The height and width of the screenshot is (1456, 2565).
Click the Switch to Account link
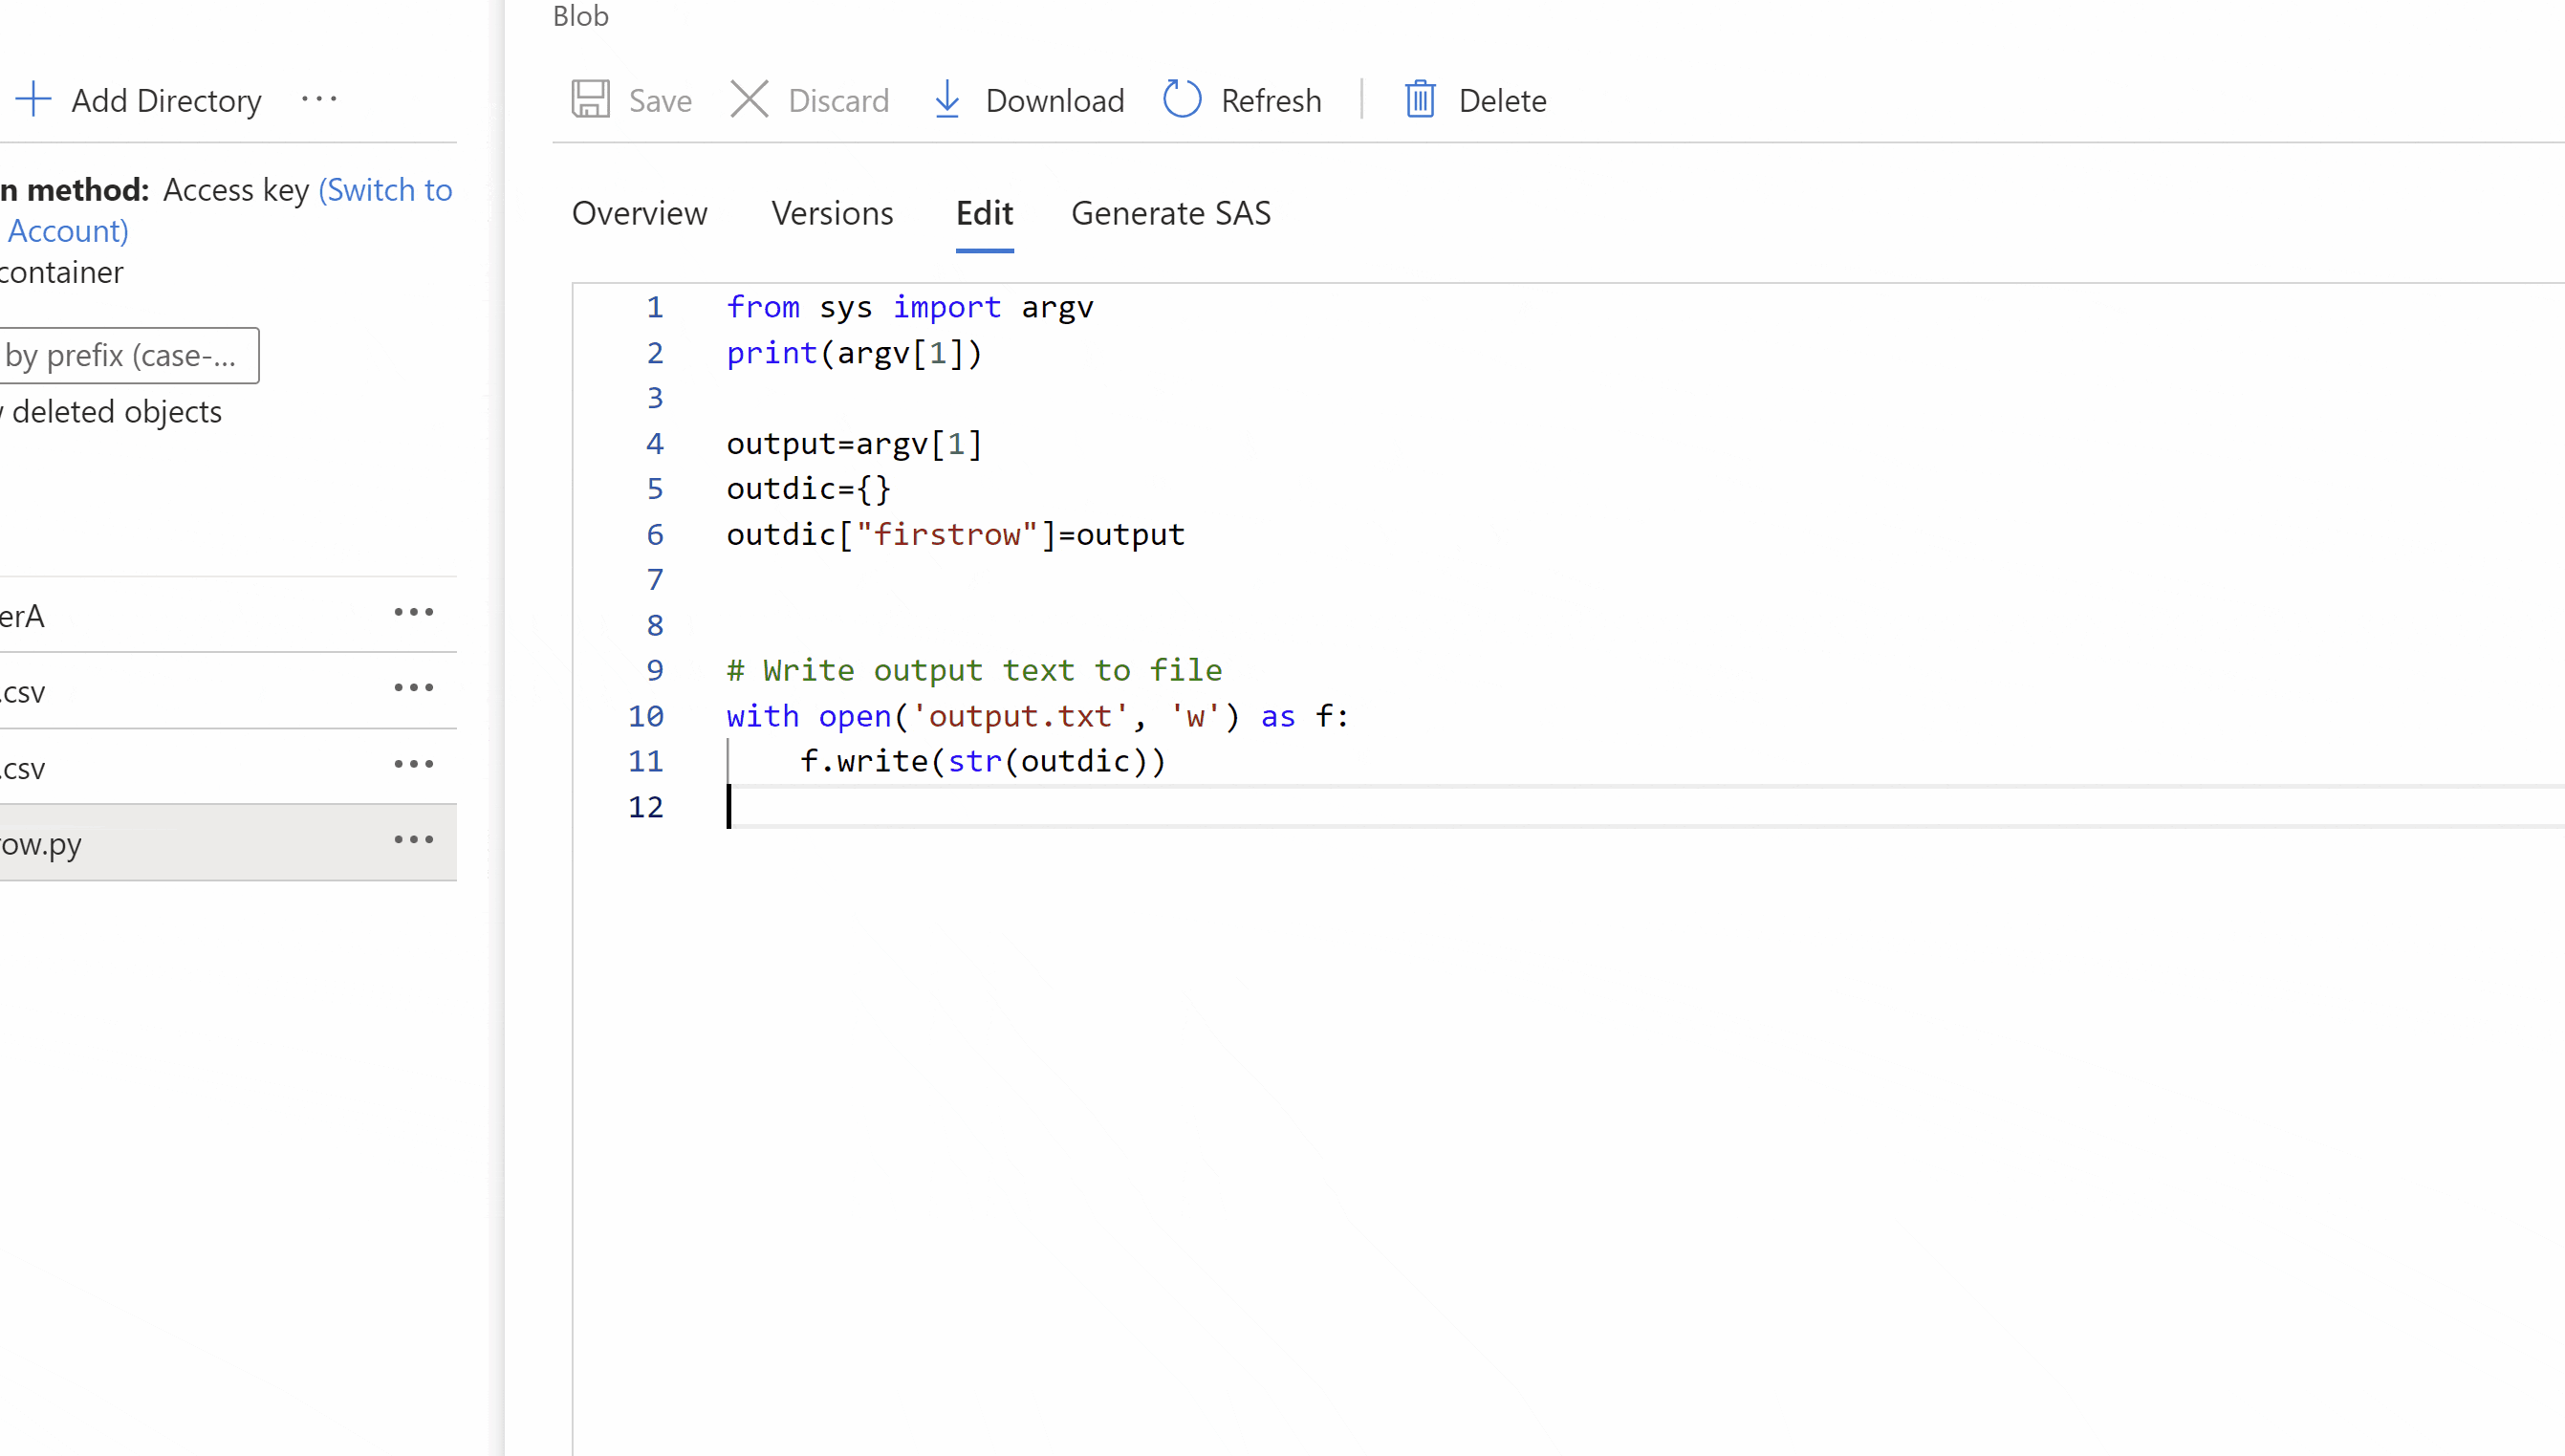384,190
